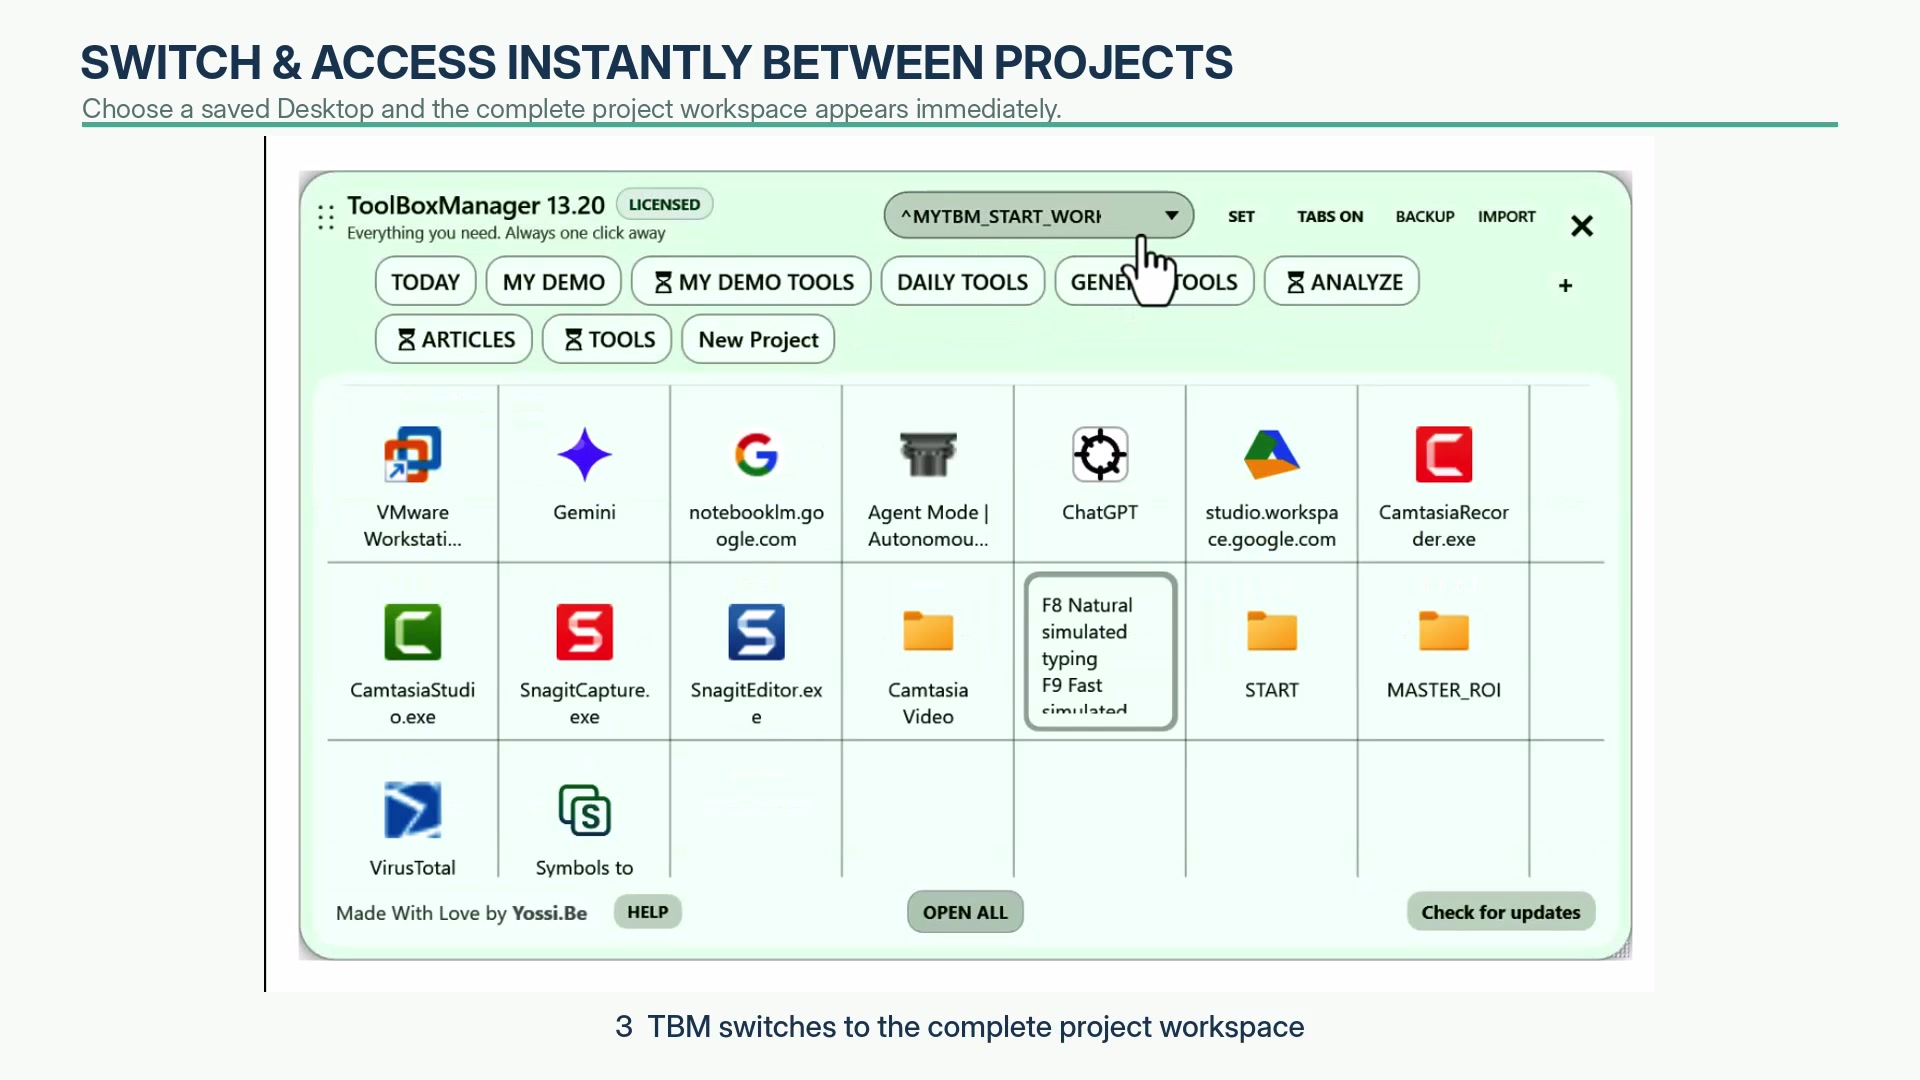Viewport: 1920px width, 1080px height.
Task: Open the Camtasia Video folder icon
Action: point(928,631)
